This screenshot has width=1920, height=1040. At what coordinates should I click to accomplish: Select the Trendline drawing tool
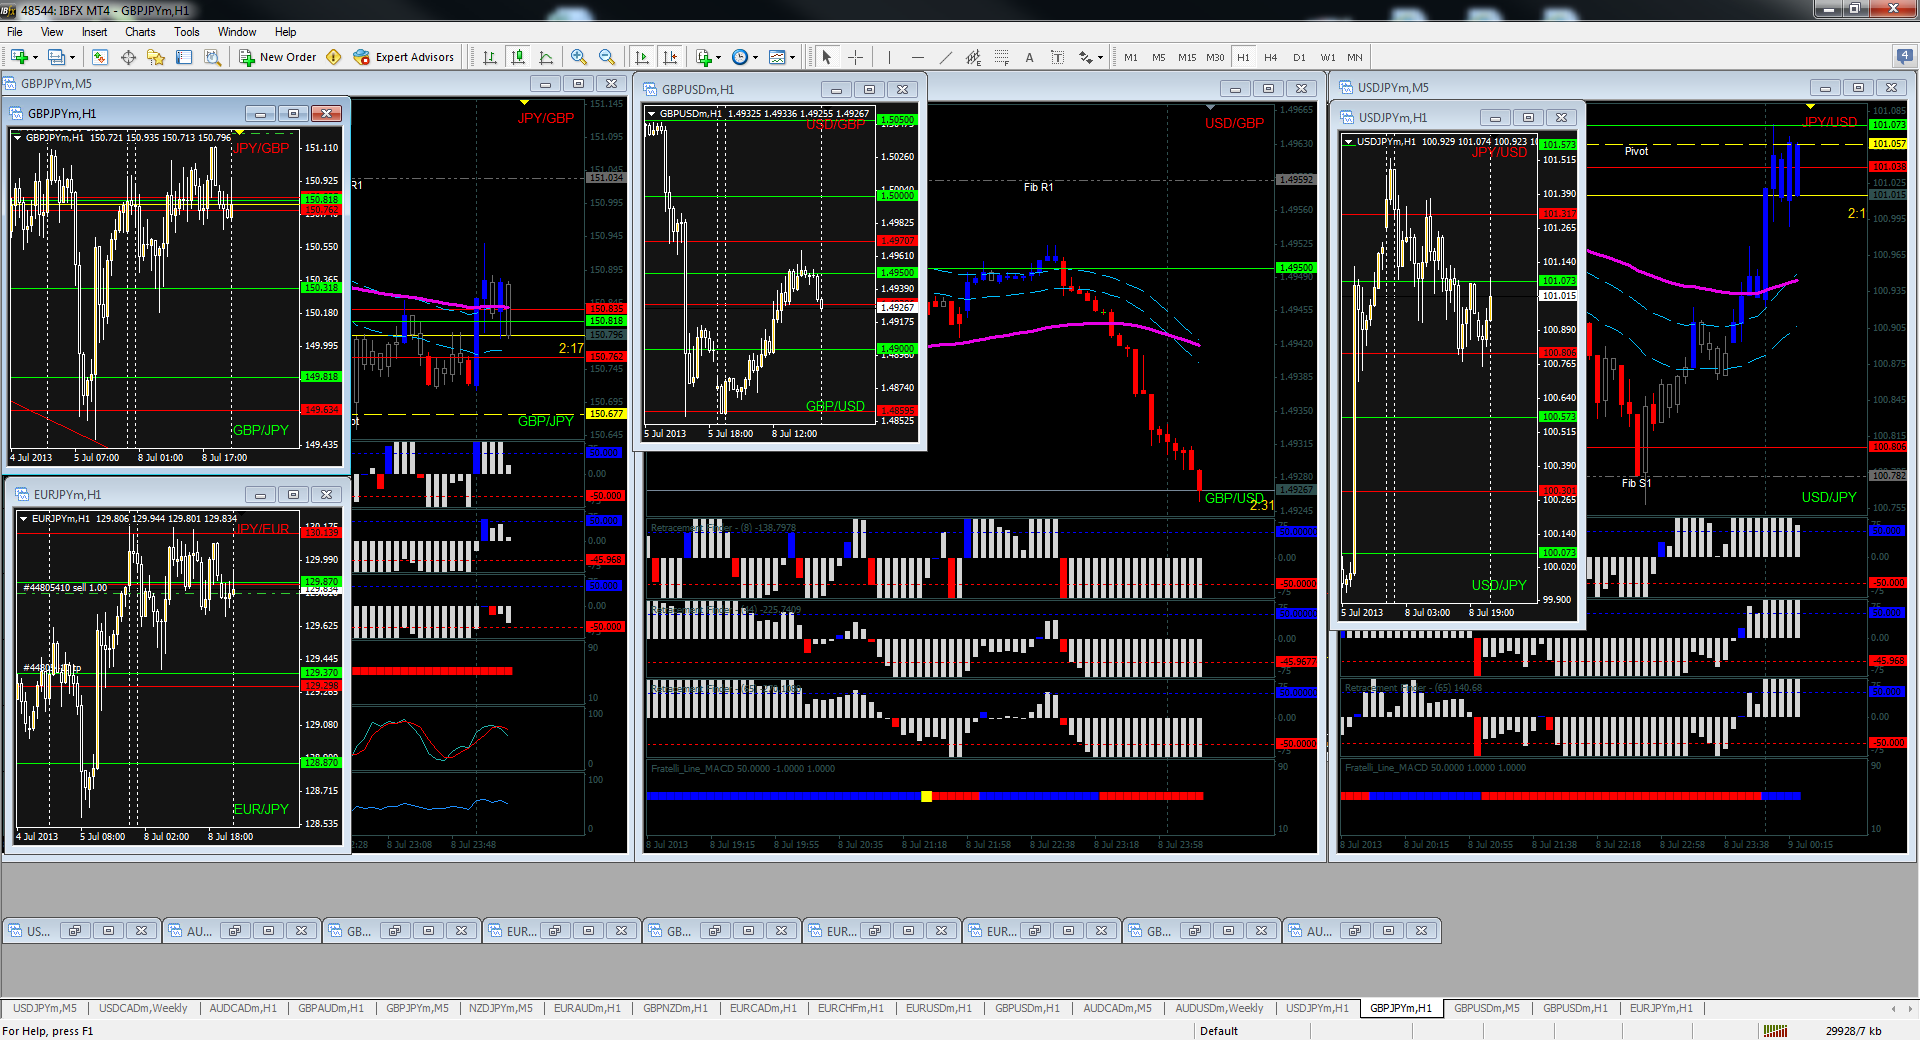946,57
